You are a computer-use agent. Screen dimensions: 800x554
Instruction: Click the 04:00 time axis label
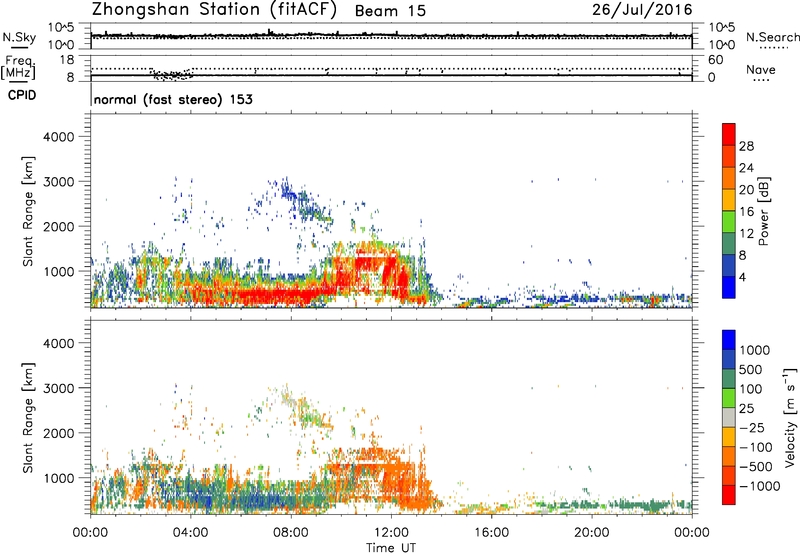[190, 533]
